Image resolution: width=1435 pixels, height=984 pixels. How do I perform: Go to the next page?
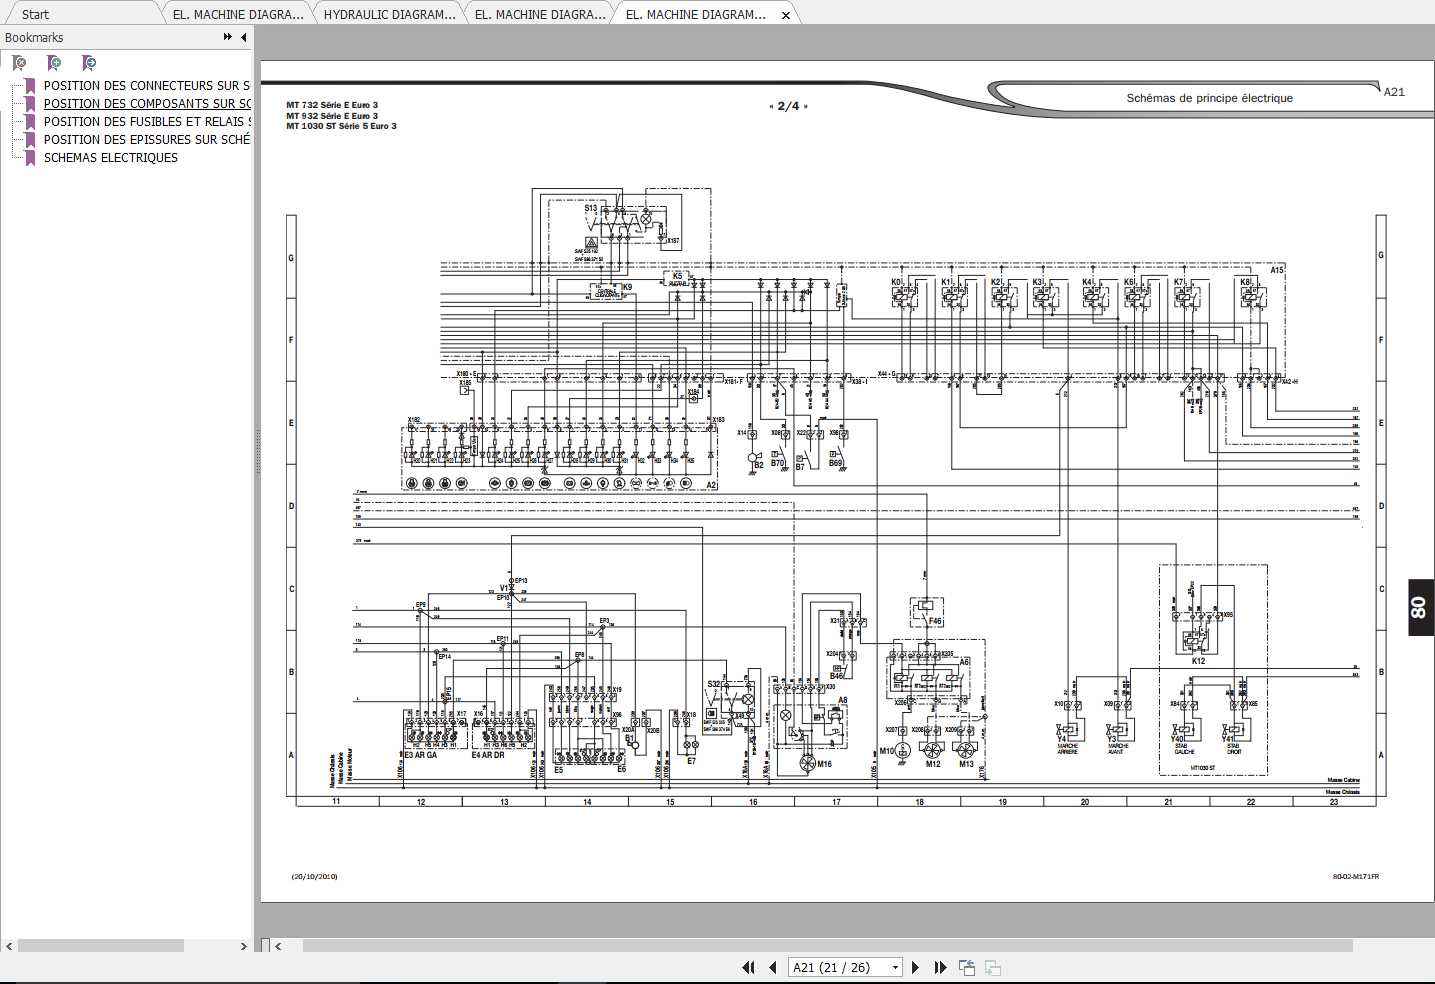[915, 967]
